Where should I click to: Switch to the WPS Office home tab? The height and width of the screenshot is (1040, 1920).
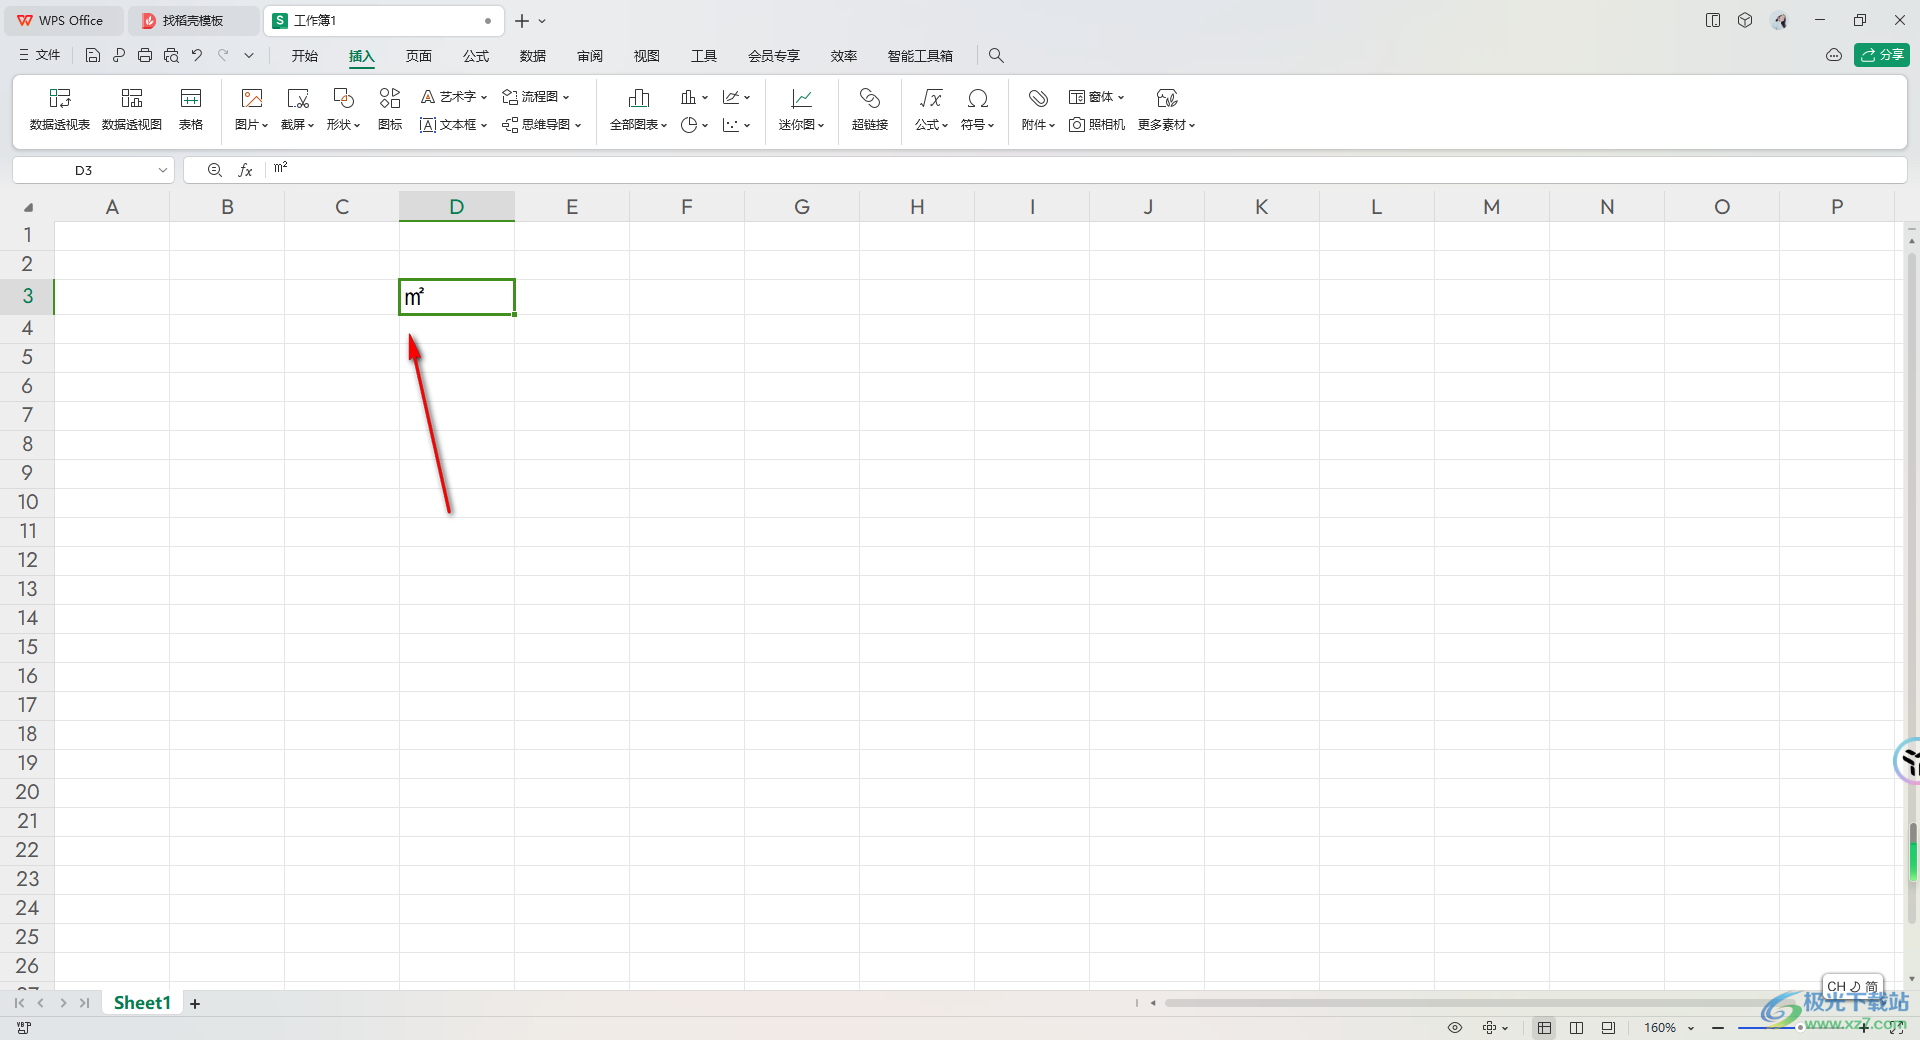point(62,20)
